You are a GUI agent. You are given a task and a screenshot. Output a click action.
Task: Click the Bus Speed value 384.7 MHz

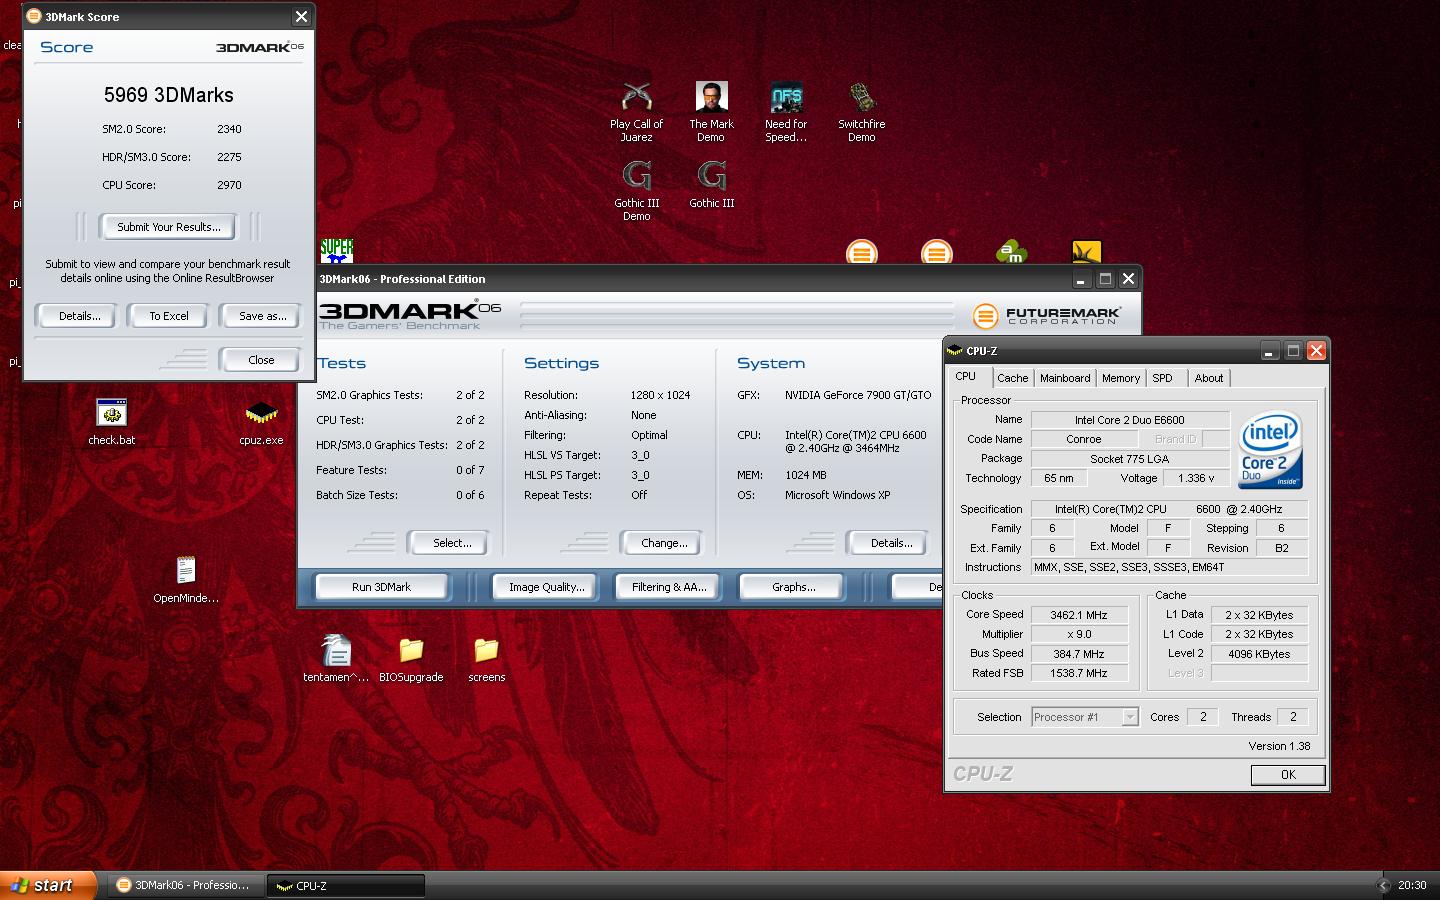(1078, 654)
